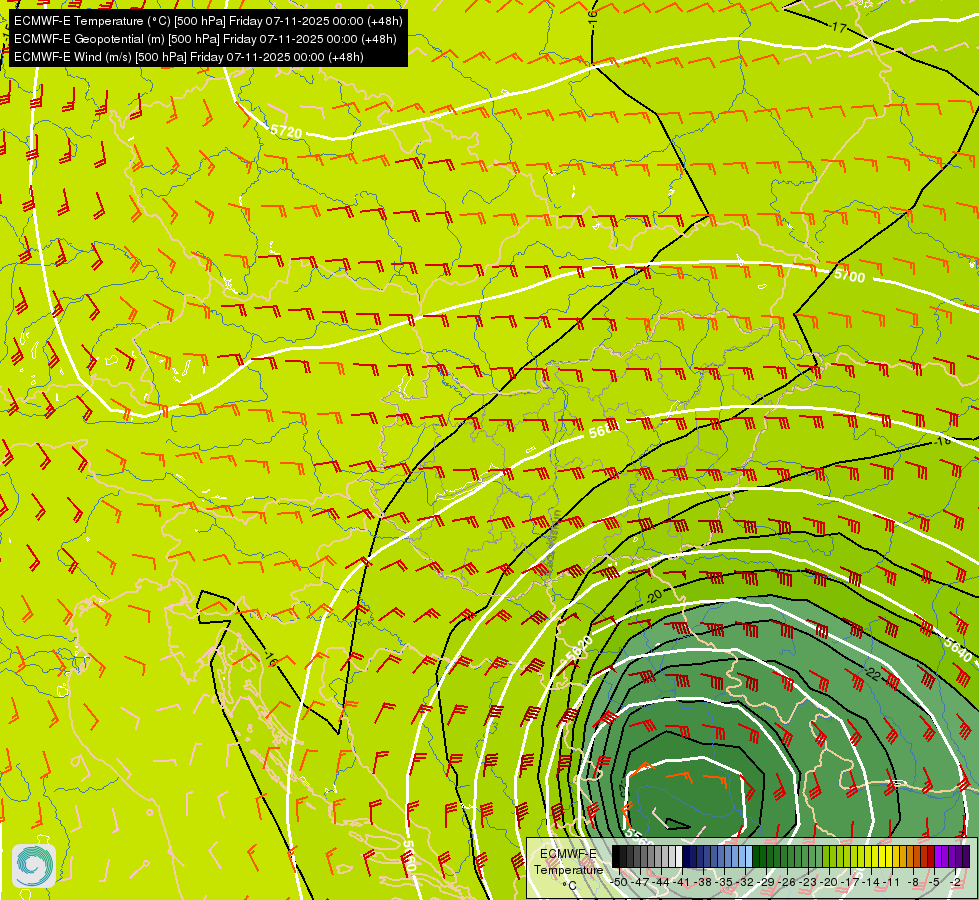Select the ECMWF-E Temperature 500 hPa title line

click(x=208, y=21)
